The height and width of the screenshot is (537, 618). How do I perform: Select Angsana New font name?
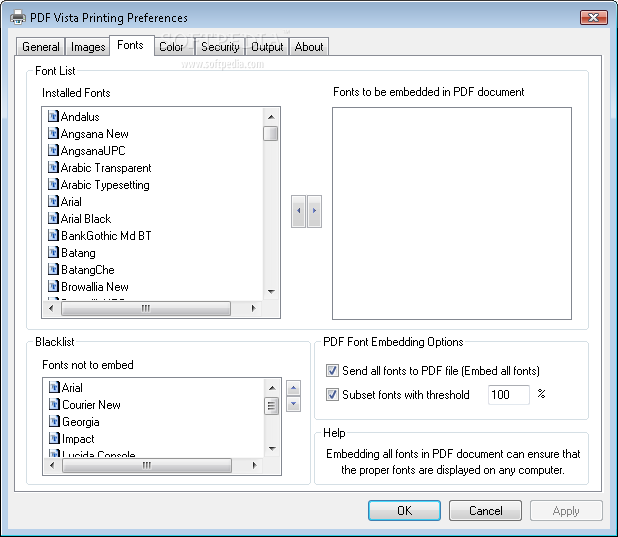[x=95, y=134]
